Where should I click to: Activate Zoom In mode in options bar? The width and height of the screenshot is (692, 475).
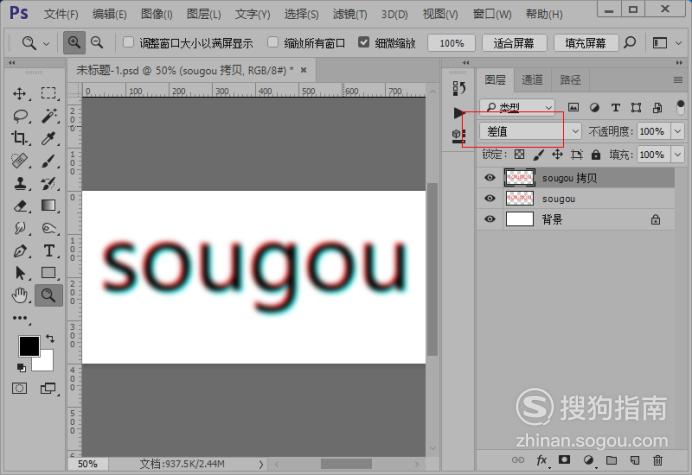click(74, 43)
